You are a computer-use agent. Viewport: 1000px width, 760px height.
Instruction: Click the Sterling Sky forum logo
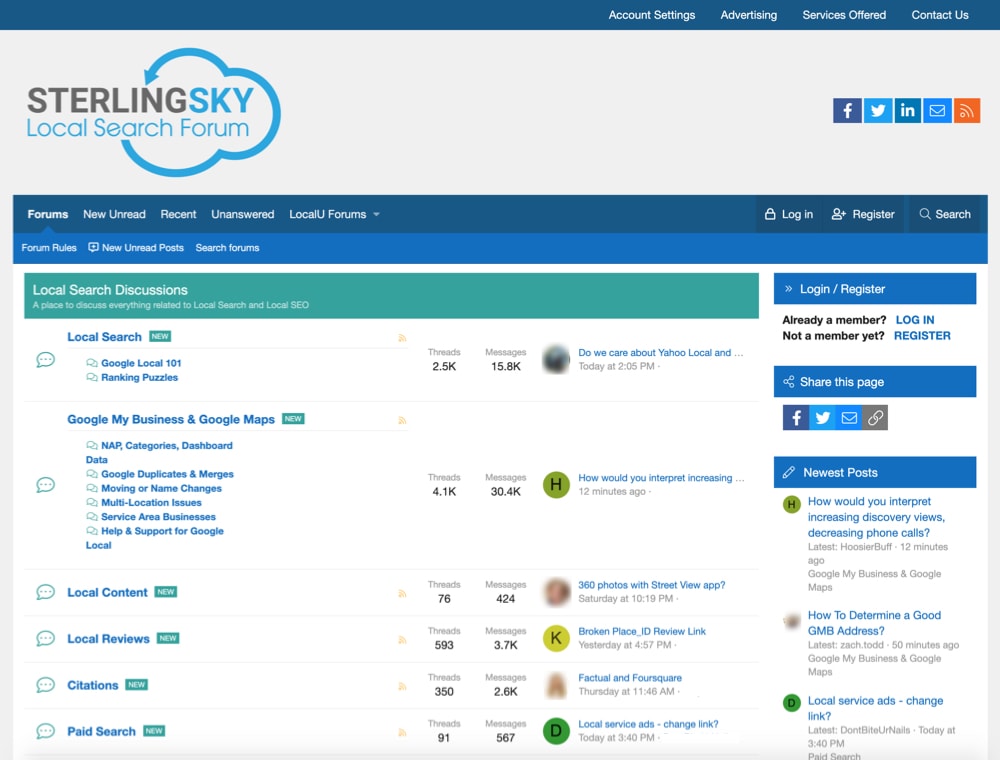[x=153, y=112]
